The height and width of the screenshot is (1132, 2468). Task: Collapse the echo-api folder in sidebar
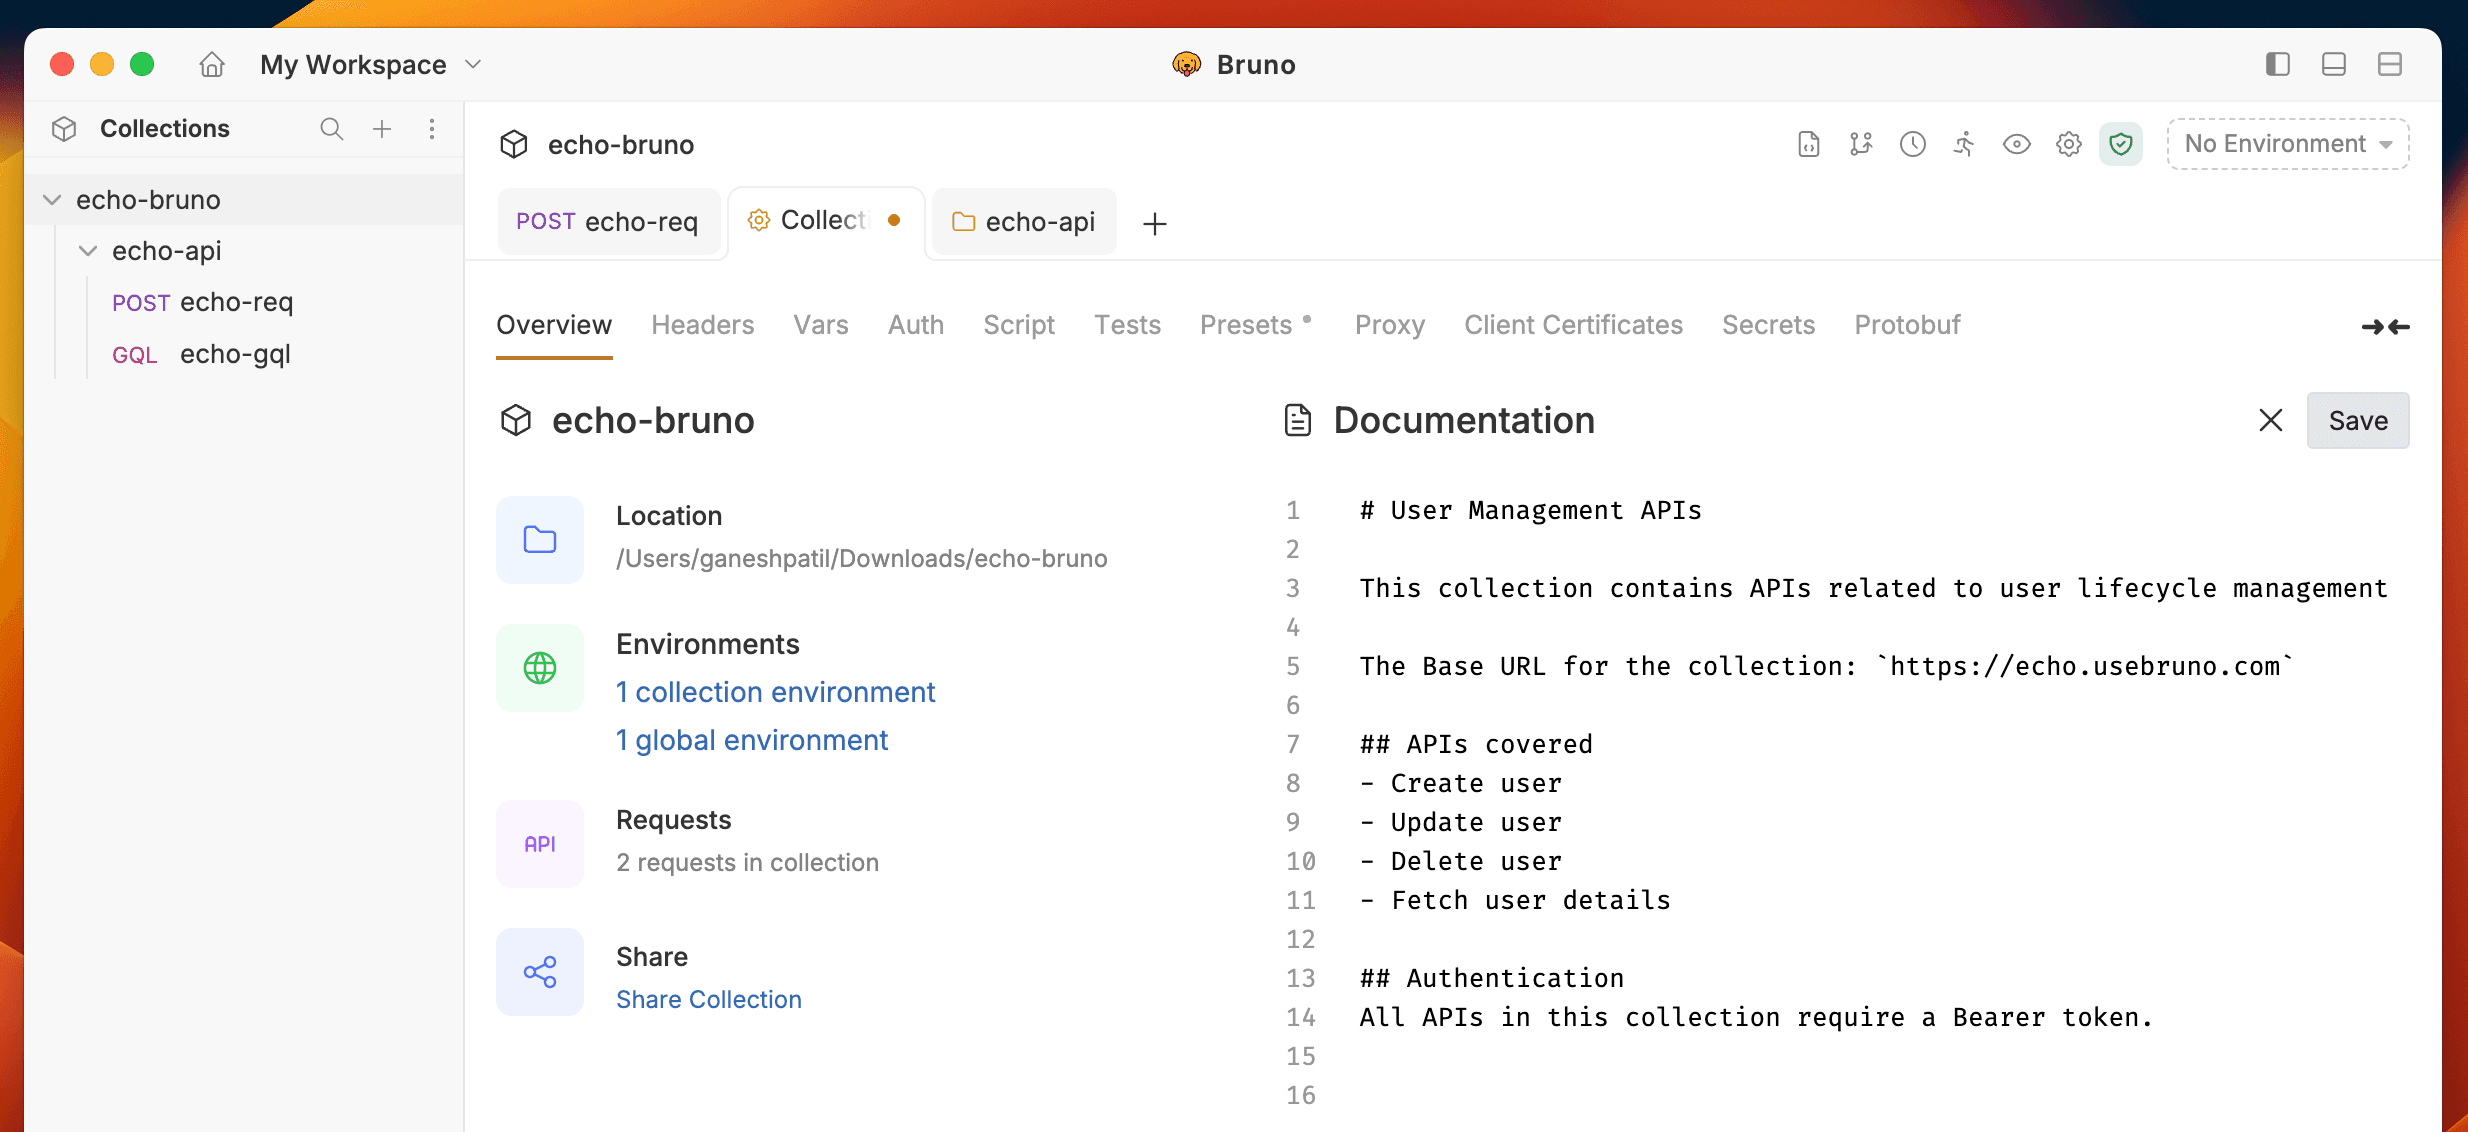[88, 251]
